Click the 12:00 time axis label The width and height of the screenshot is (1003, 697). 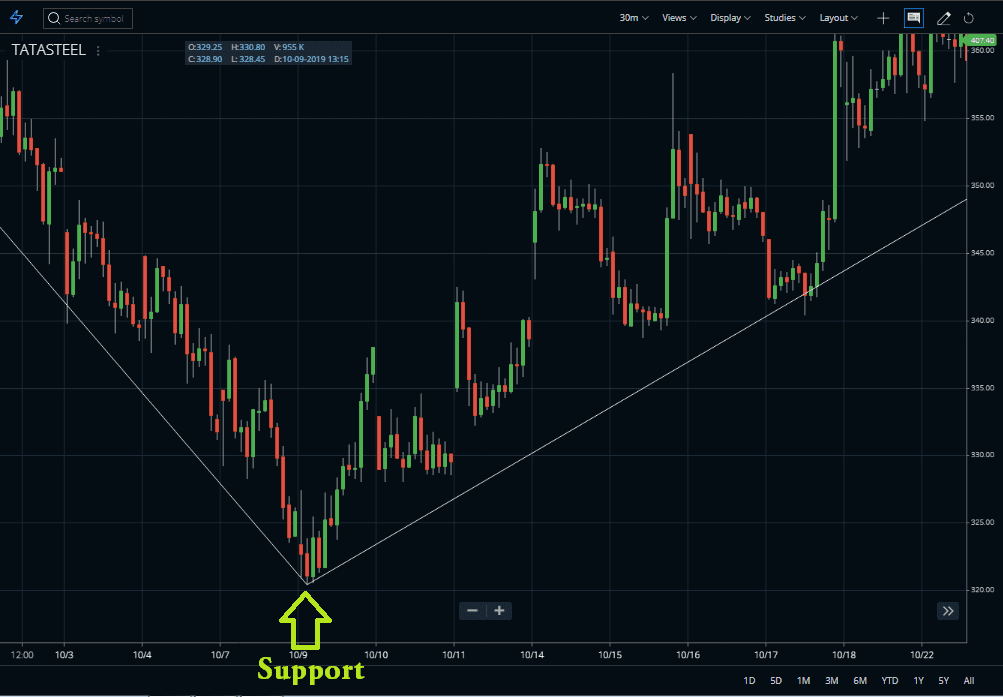click(22, 655)
